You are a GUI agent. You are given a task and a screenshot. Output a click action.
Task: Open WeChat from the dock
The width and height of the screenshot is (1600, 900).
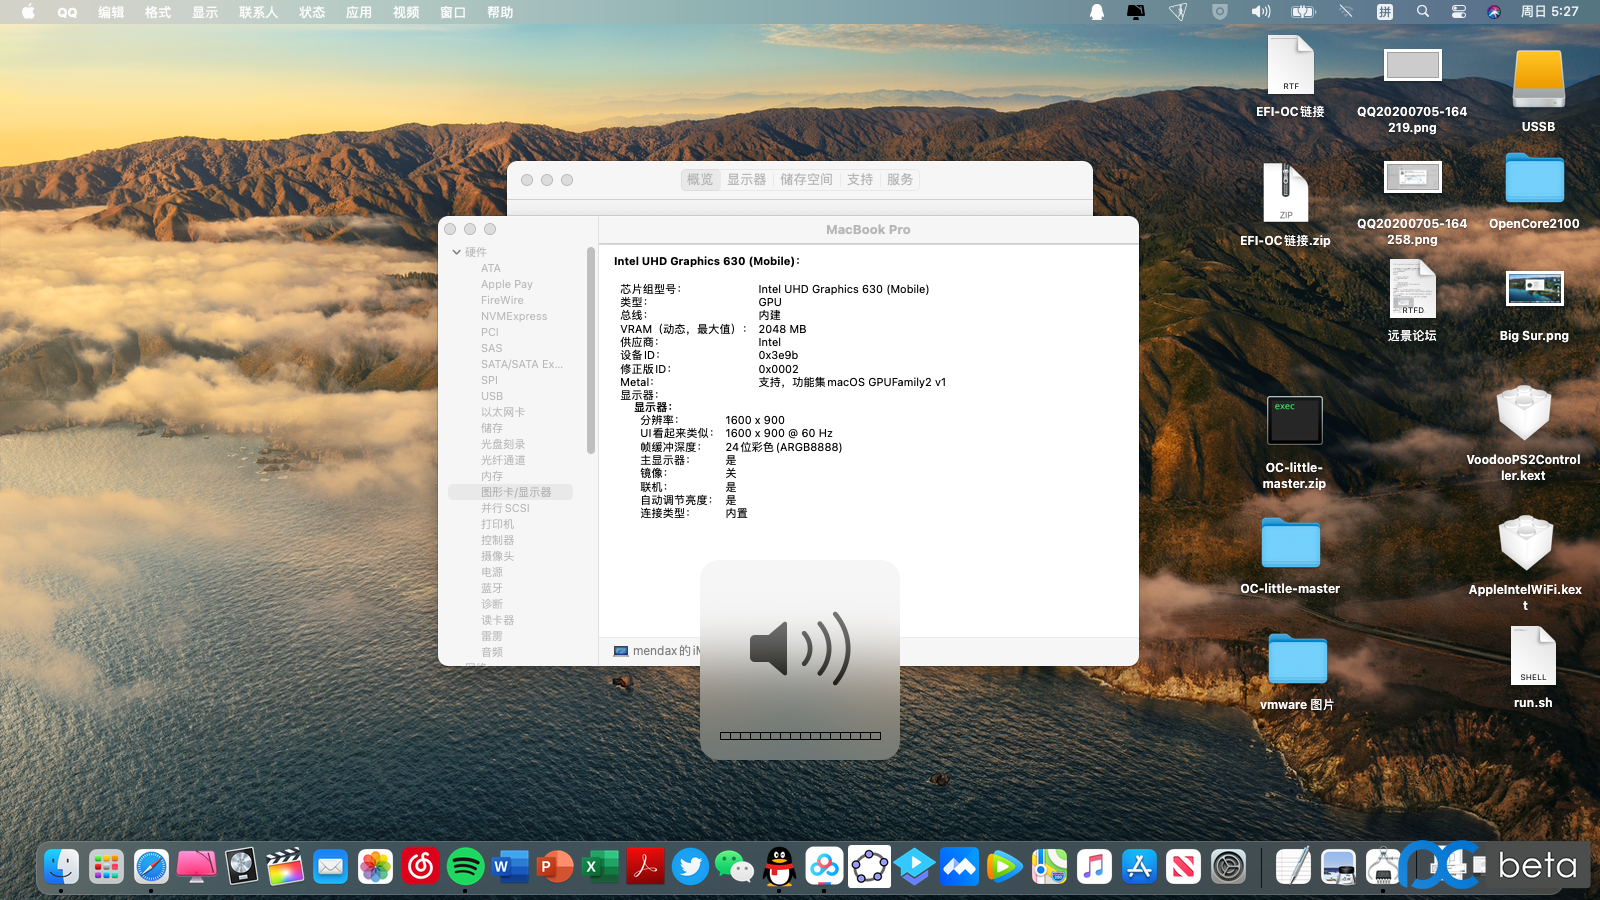pyautogui.click(x=735, y=866)
